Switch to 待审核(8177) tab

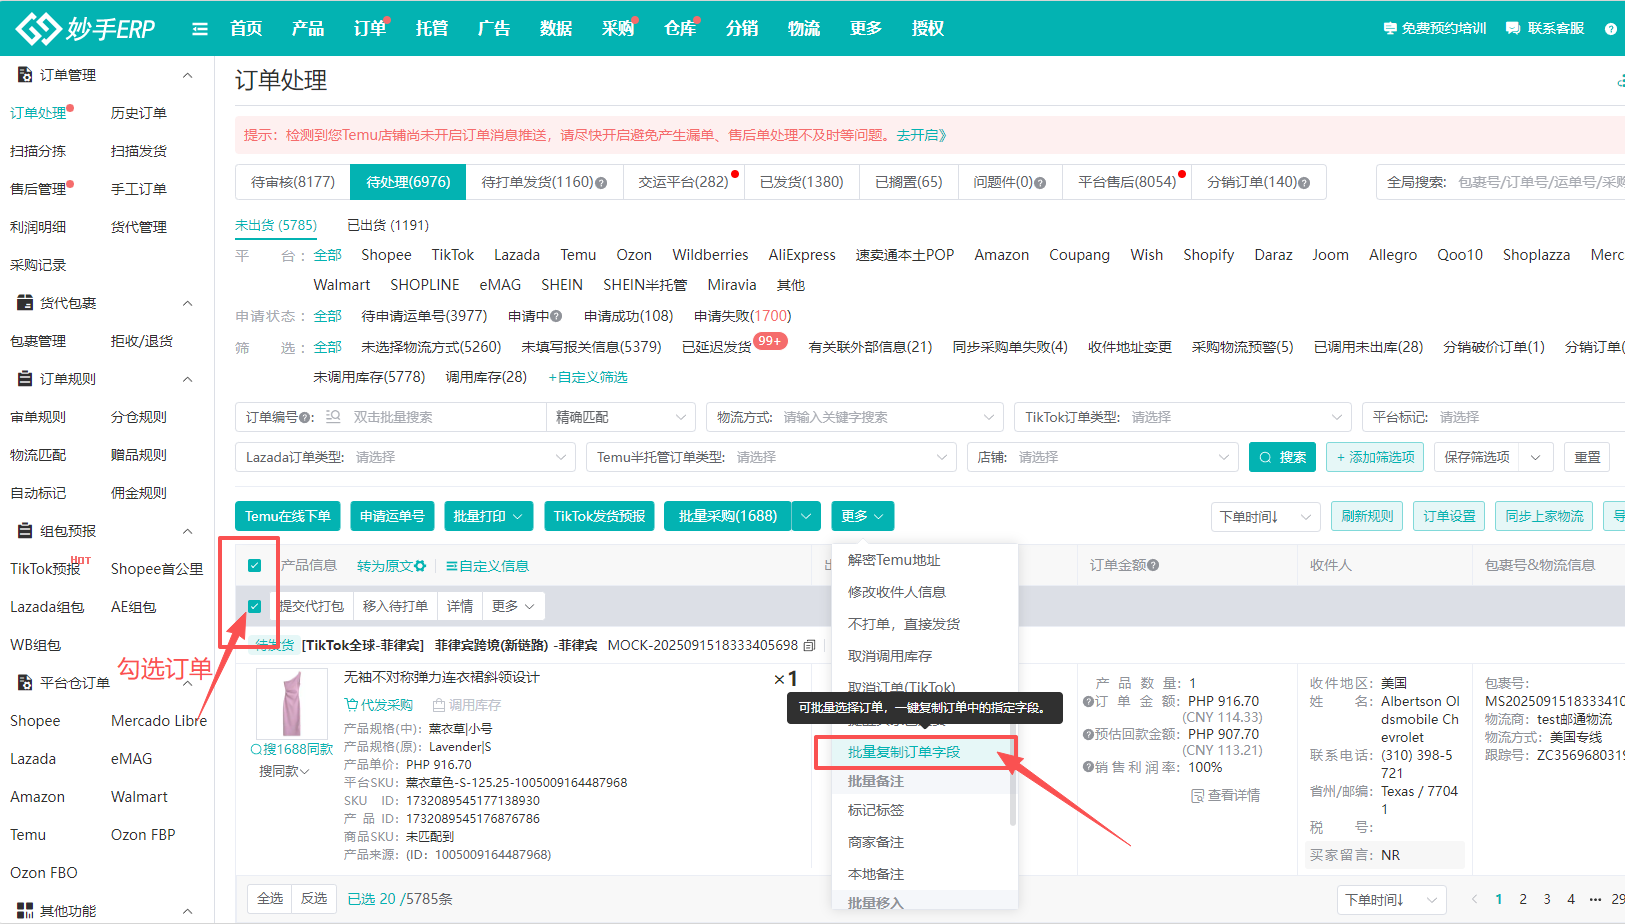(293, 182)
